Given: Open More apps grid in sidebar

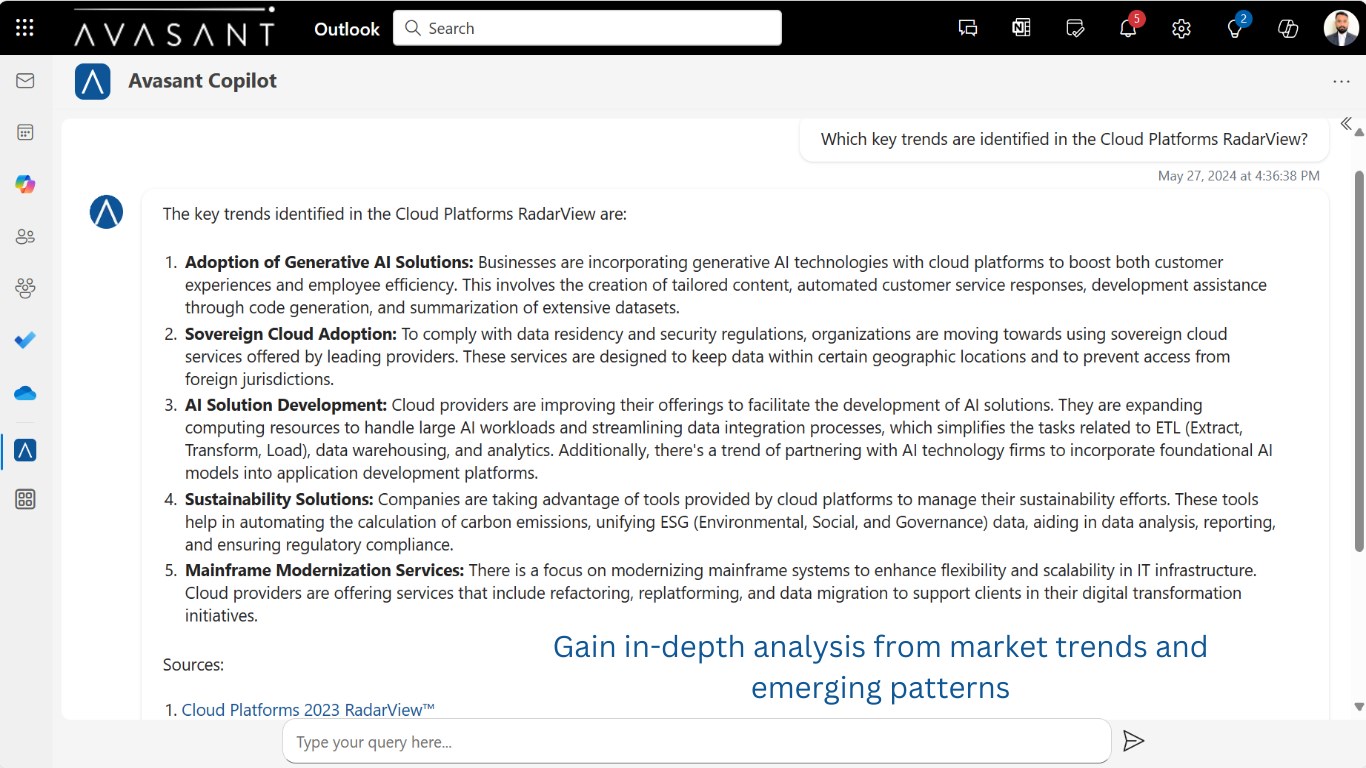Looking at the screenshot, I should click(x=25, y=499).
